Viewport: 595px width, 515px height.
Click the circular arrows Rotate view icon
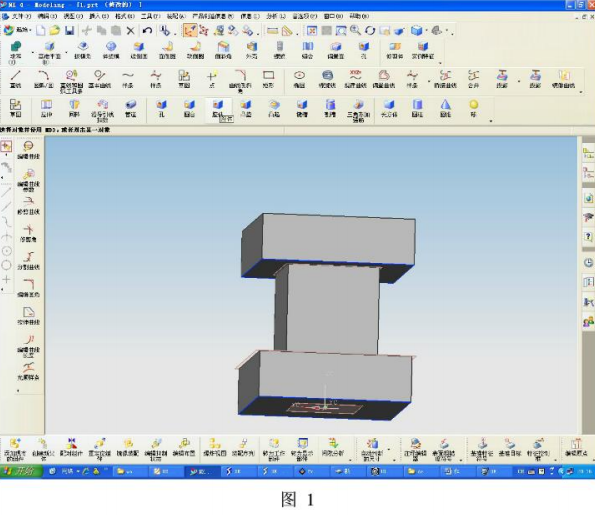(x=370, y=31)
